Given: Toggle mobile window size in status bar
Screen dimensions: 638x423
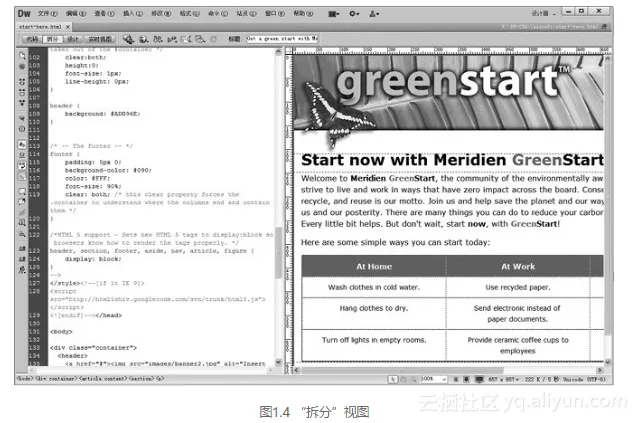Looking at the screenshot, I should click(x=456, y=379).
